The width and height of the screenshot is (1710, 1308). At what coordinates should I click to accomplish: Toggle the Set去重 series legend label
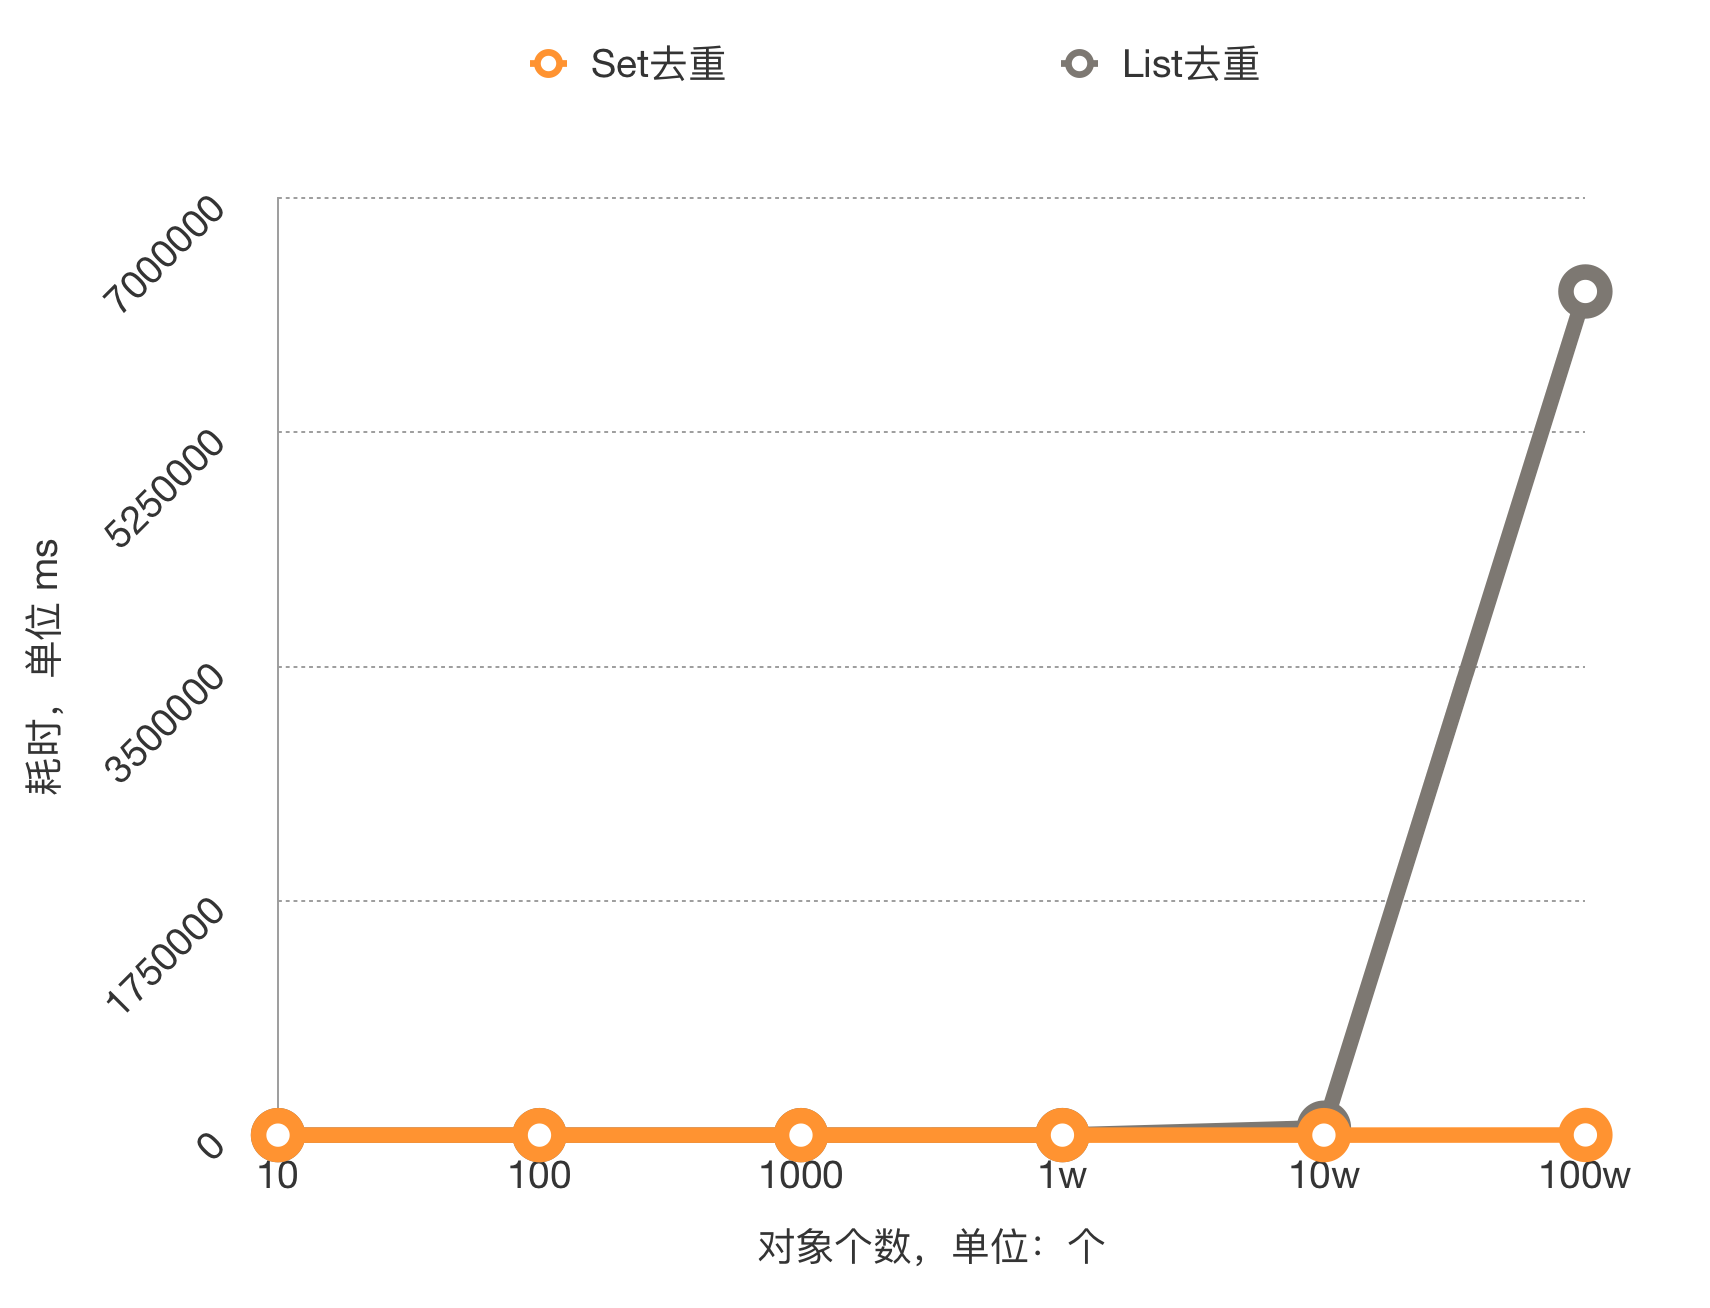(657, 64)
